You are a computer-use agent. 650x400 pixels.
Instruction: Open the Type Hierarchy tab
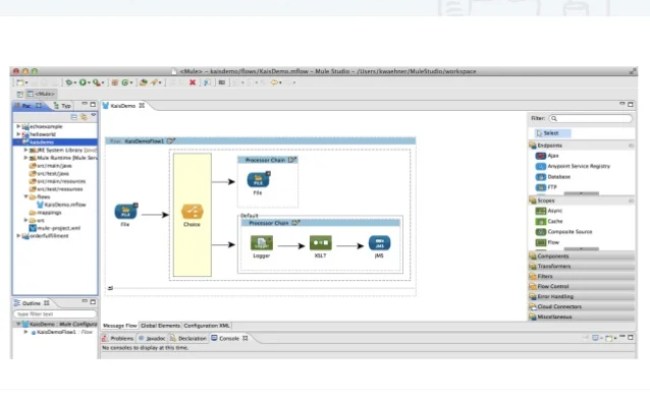click(x=63, y=106)
